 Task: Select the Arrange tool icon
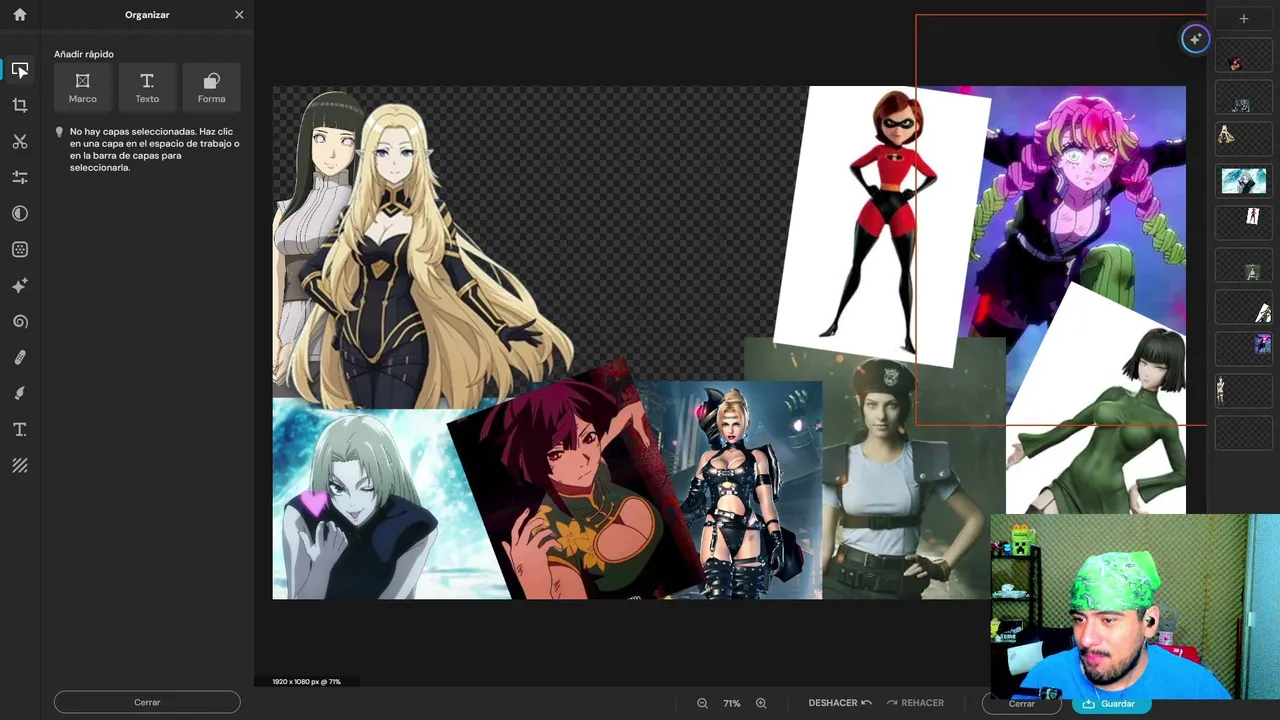(x=20, y=70)
